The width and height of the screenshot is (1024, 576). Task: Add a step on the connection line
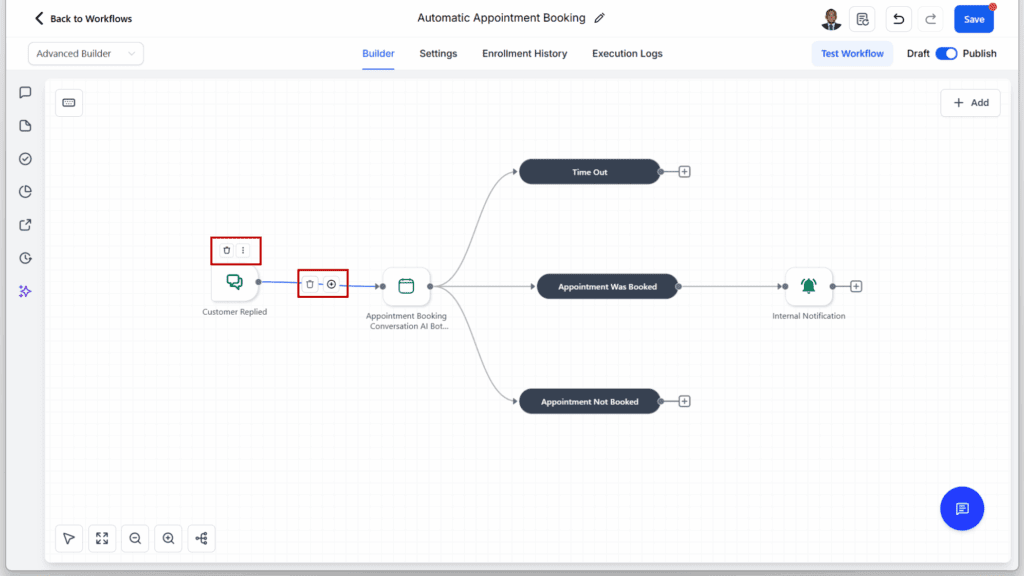[x=332, y=284]
